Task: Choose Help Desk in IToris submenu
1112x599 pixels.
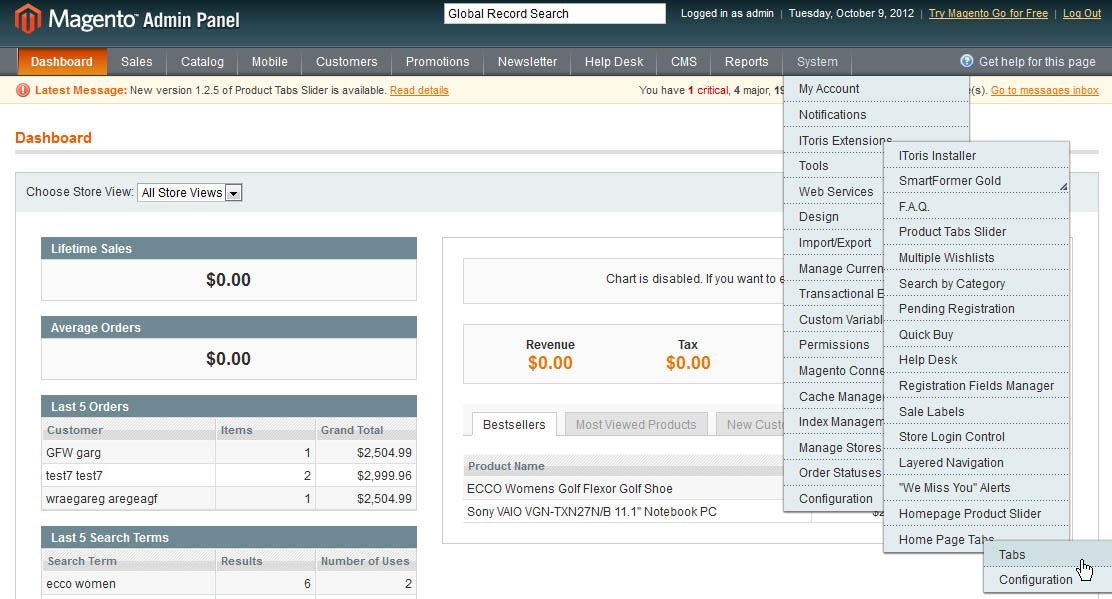Action: [976, 359]
